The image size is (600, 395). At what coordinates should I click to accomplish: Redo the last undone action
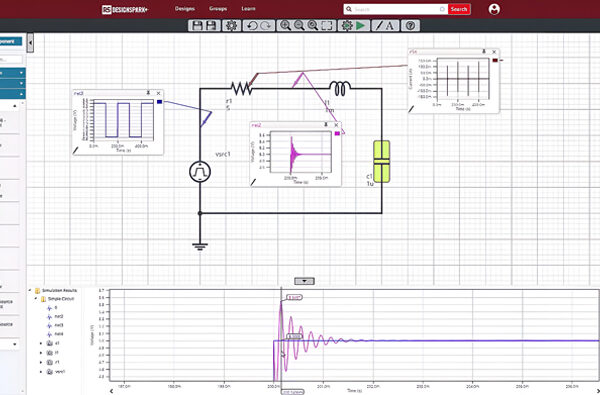(266, 26)
